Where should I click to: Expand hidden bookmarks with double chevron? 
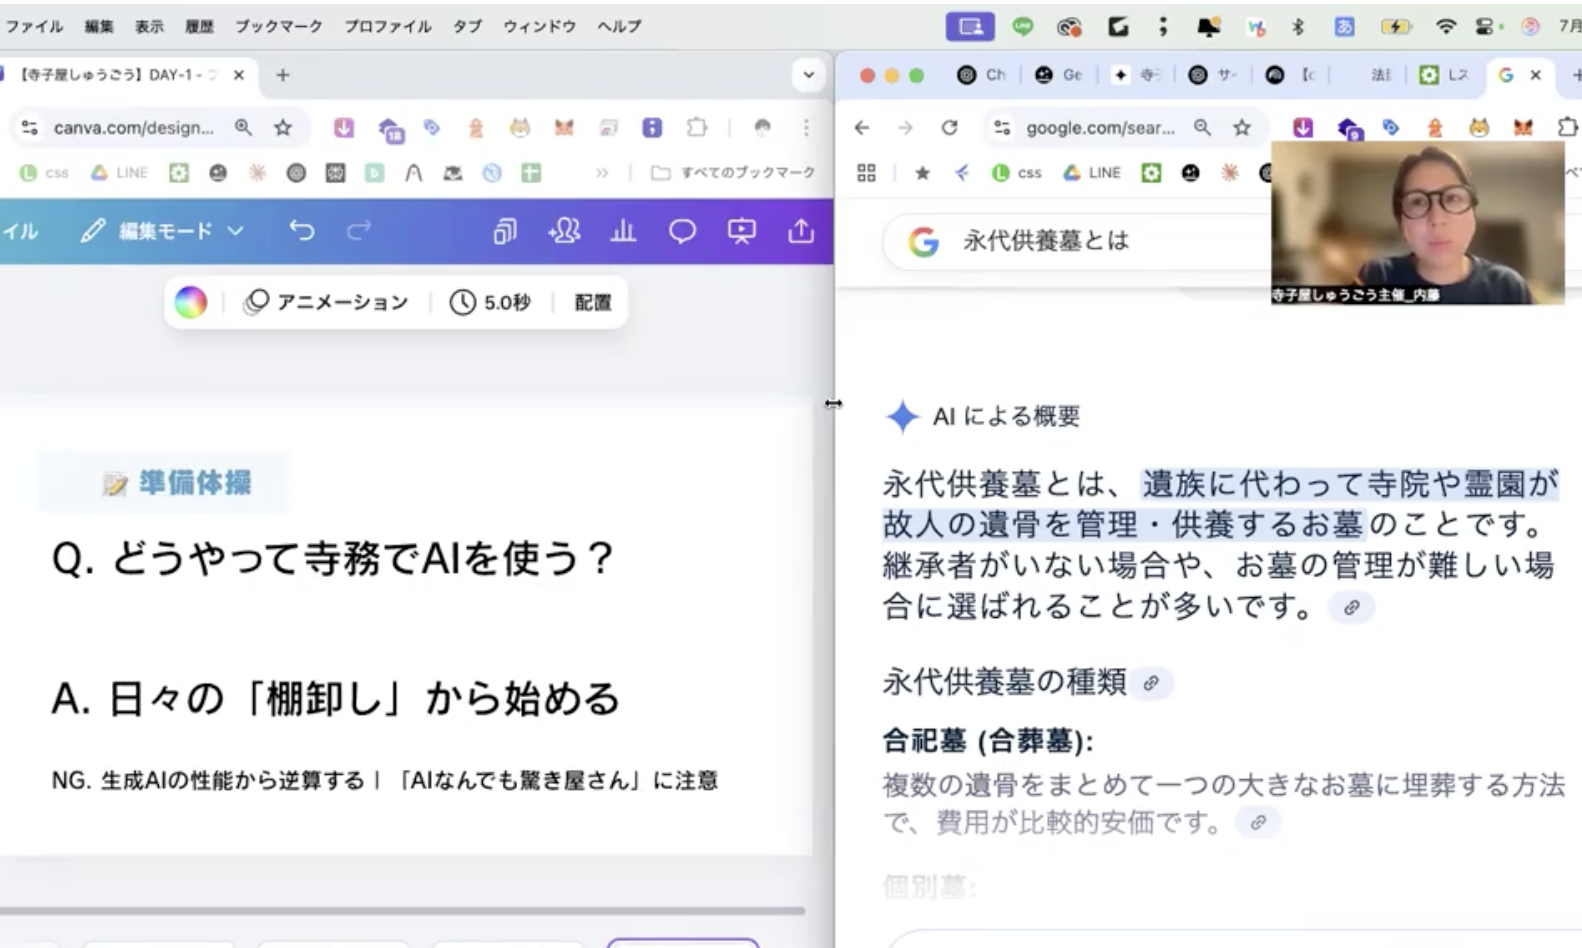(x=602, y=173)
